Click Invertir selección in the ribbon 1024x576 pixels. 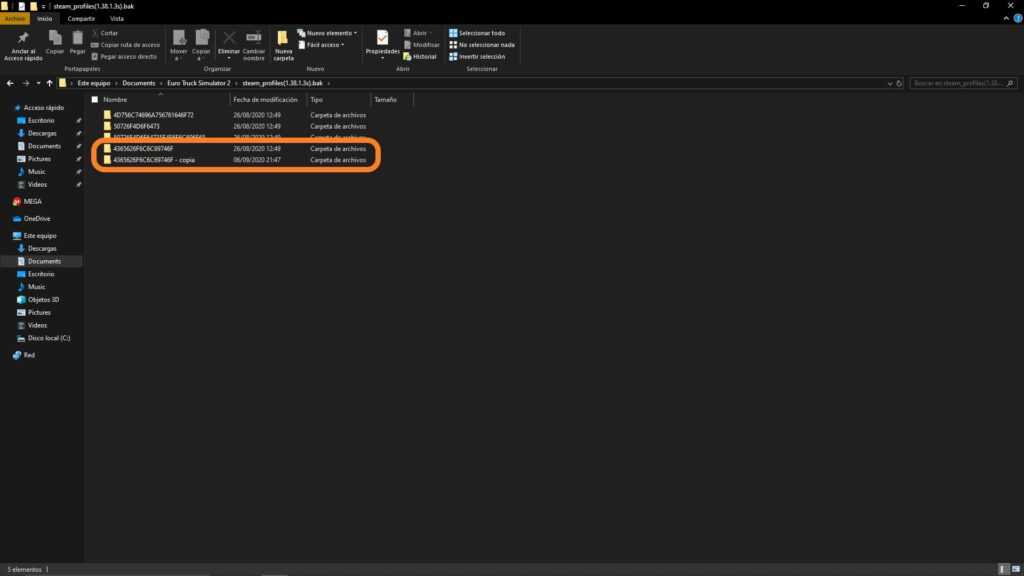pos(481,56)
